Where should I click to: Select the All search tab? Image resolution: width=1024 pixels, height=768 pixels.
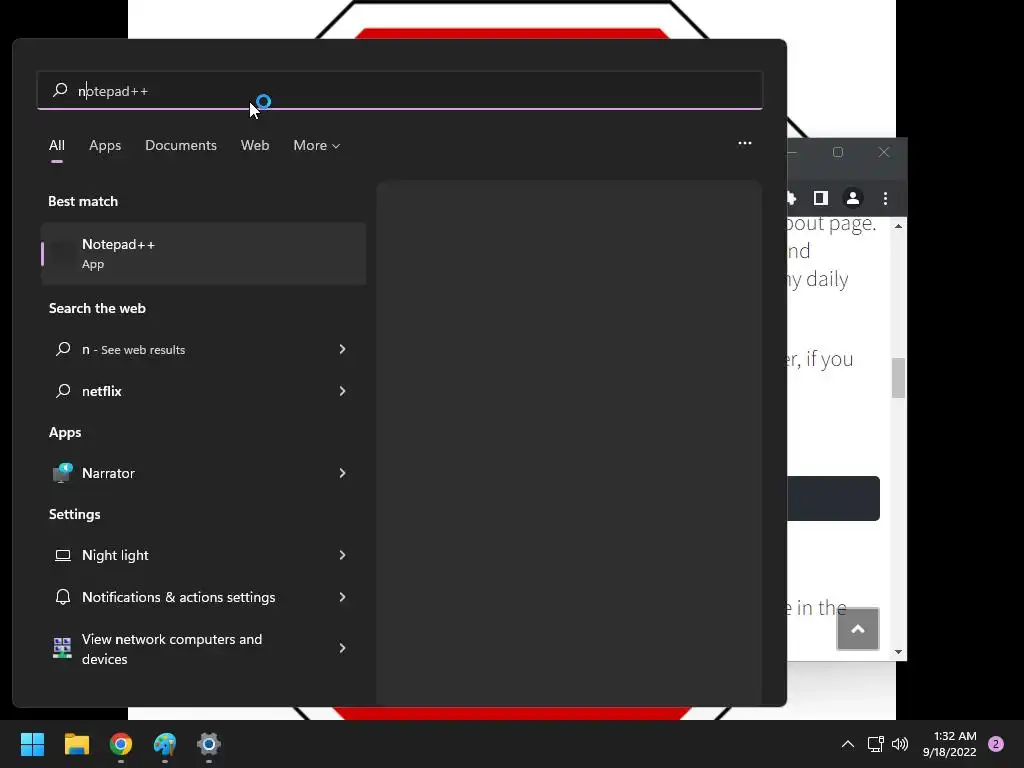[x=57, y=145]
